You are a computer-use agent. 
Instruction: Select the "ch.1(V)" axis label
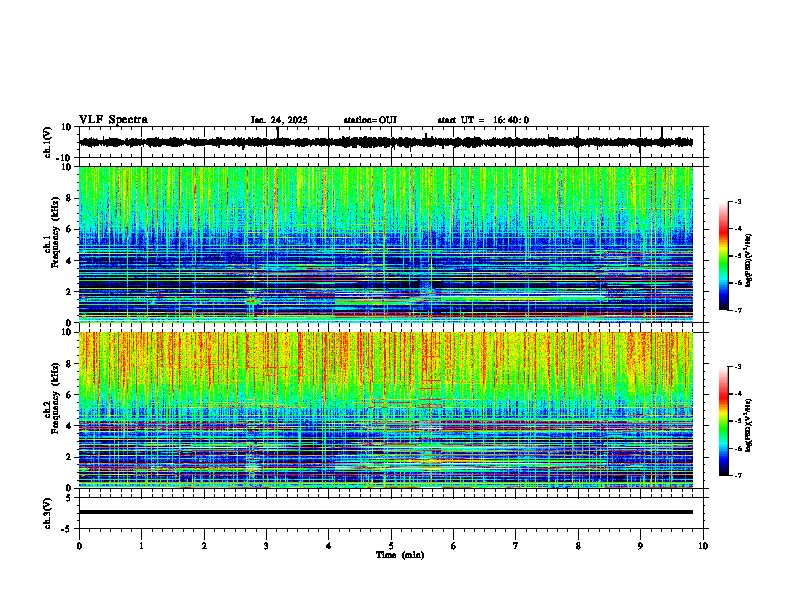tap(48, 142)
